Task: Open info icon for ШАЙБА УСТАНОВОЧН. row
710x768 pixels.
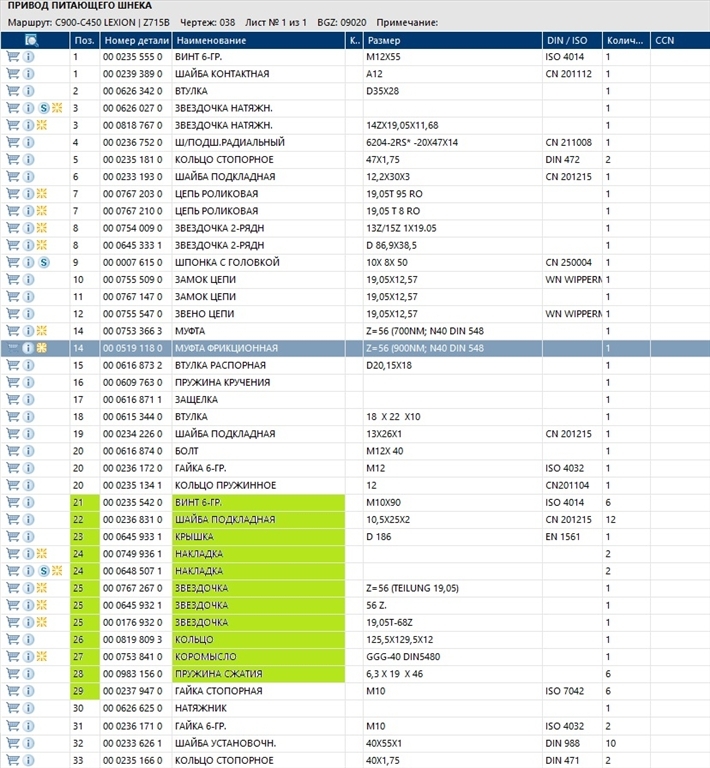Action: [28, 743]
